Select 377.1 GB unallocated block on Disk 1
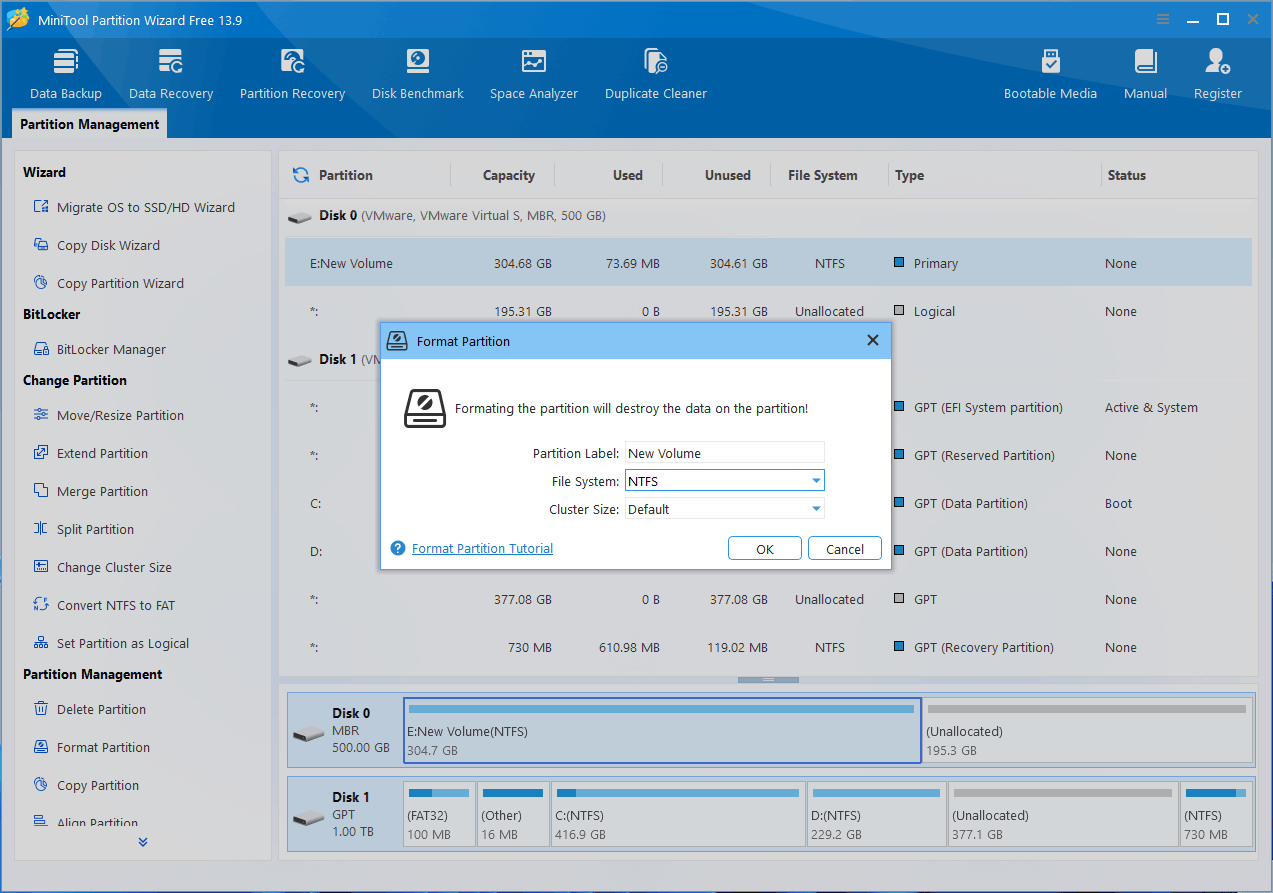Viewport: 1273px width, 893px height. (1062, 815)
